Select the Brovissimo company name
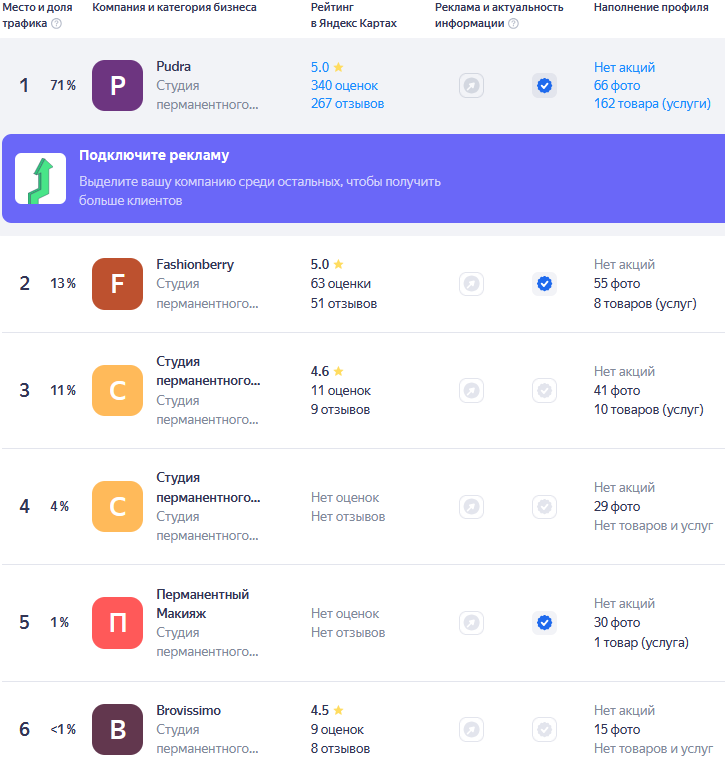The height and width of the screenshot is (780, 725). [x=188, y=711]
